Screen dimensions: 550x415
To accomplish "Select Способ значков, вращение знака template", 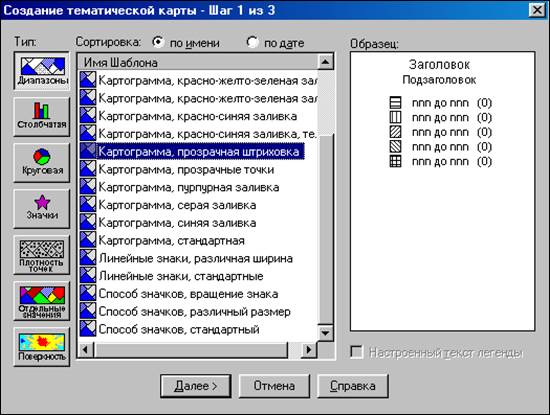I will 188,294.
